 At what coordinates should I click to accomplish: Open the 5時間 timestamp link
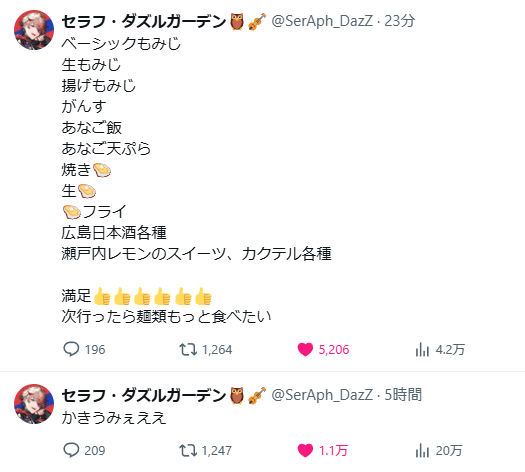coord(403,395)
